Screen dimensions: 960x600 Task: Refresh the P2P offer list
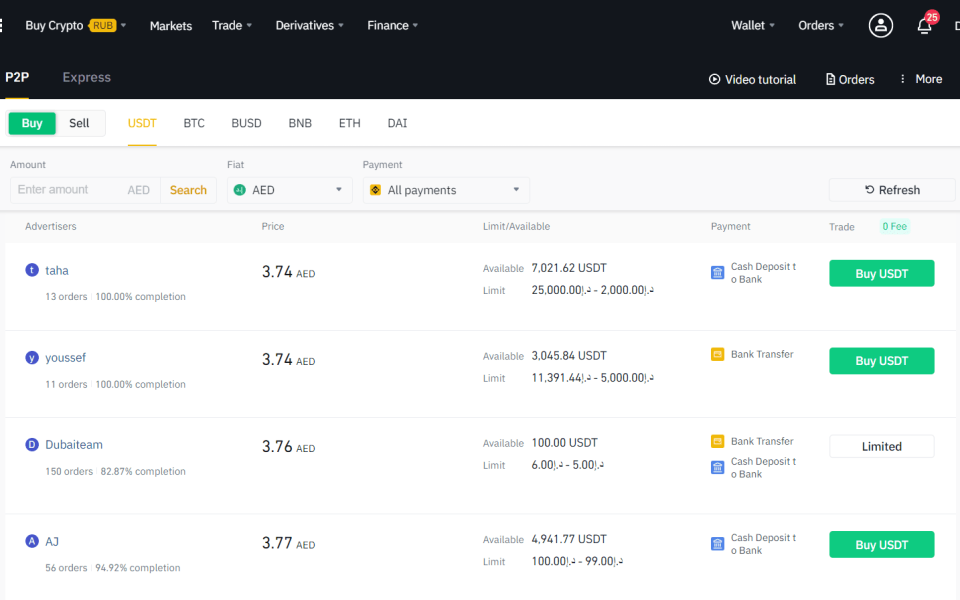891,189
